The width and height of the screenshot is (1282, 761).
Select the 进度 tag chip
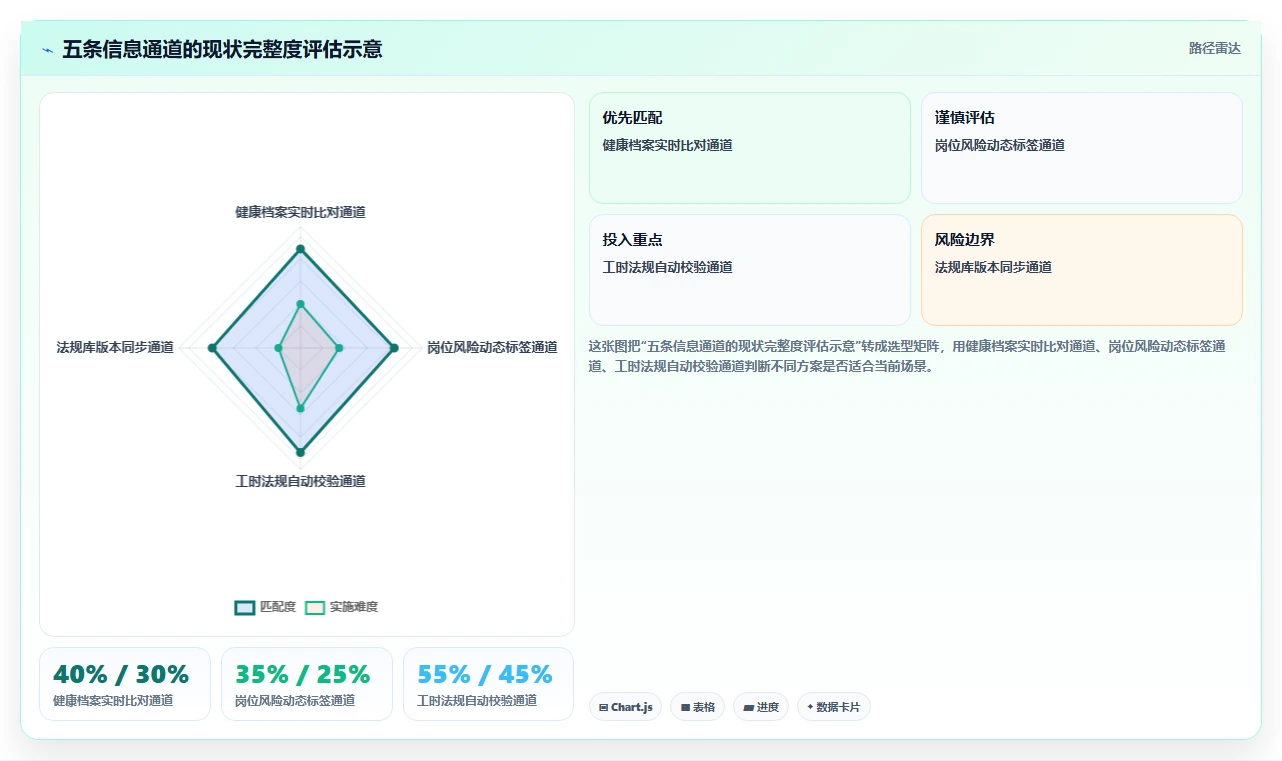(761, 707)
